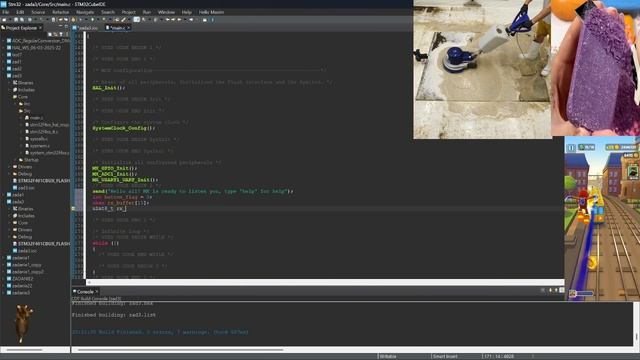Click the SystemClock_Config(); code line
The height and width of the screenshot is (360, 640).
(x=124, y=128)
